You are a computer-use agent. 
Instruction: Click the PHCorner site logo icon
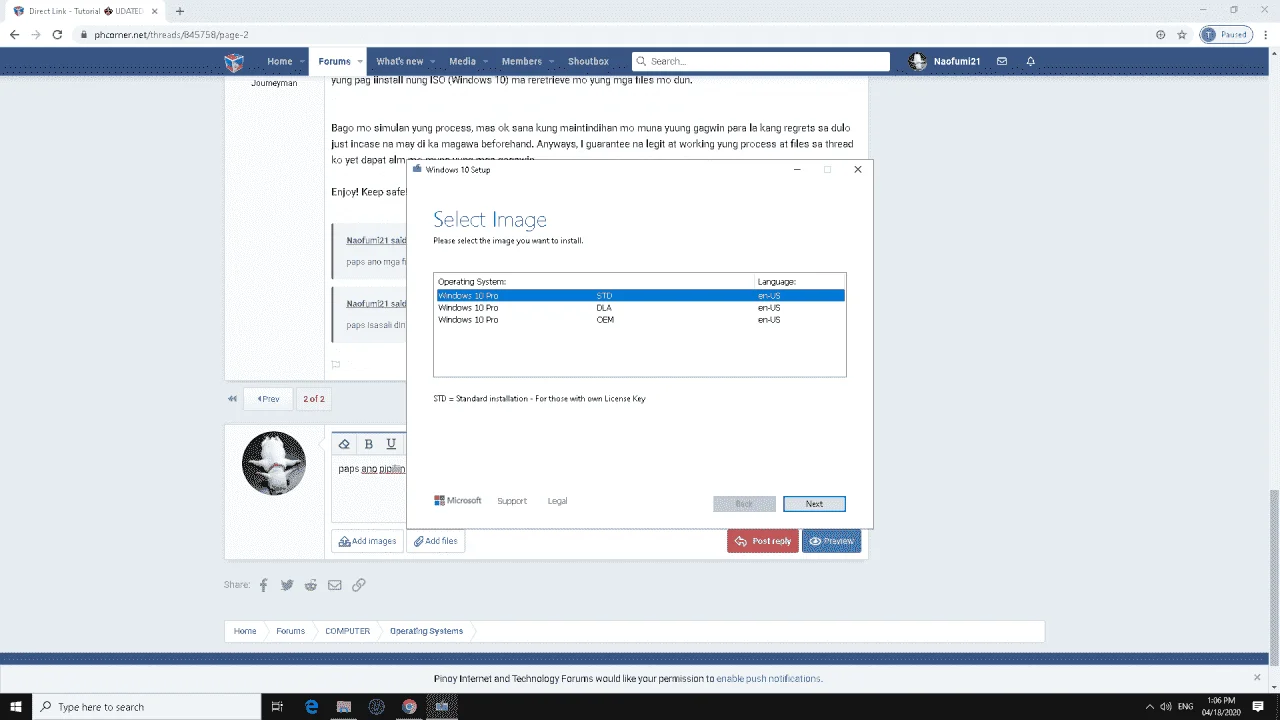pos(234,62)
